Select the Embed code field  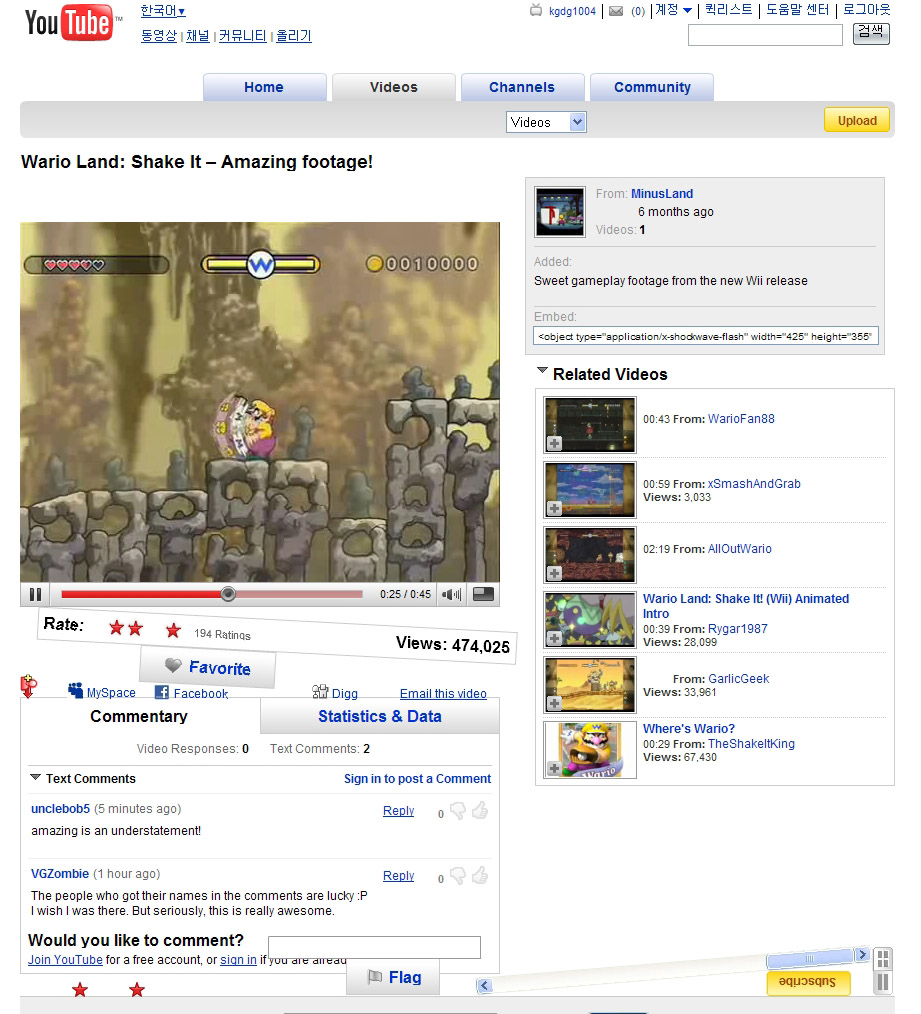pos(706,336)
